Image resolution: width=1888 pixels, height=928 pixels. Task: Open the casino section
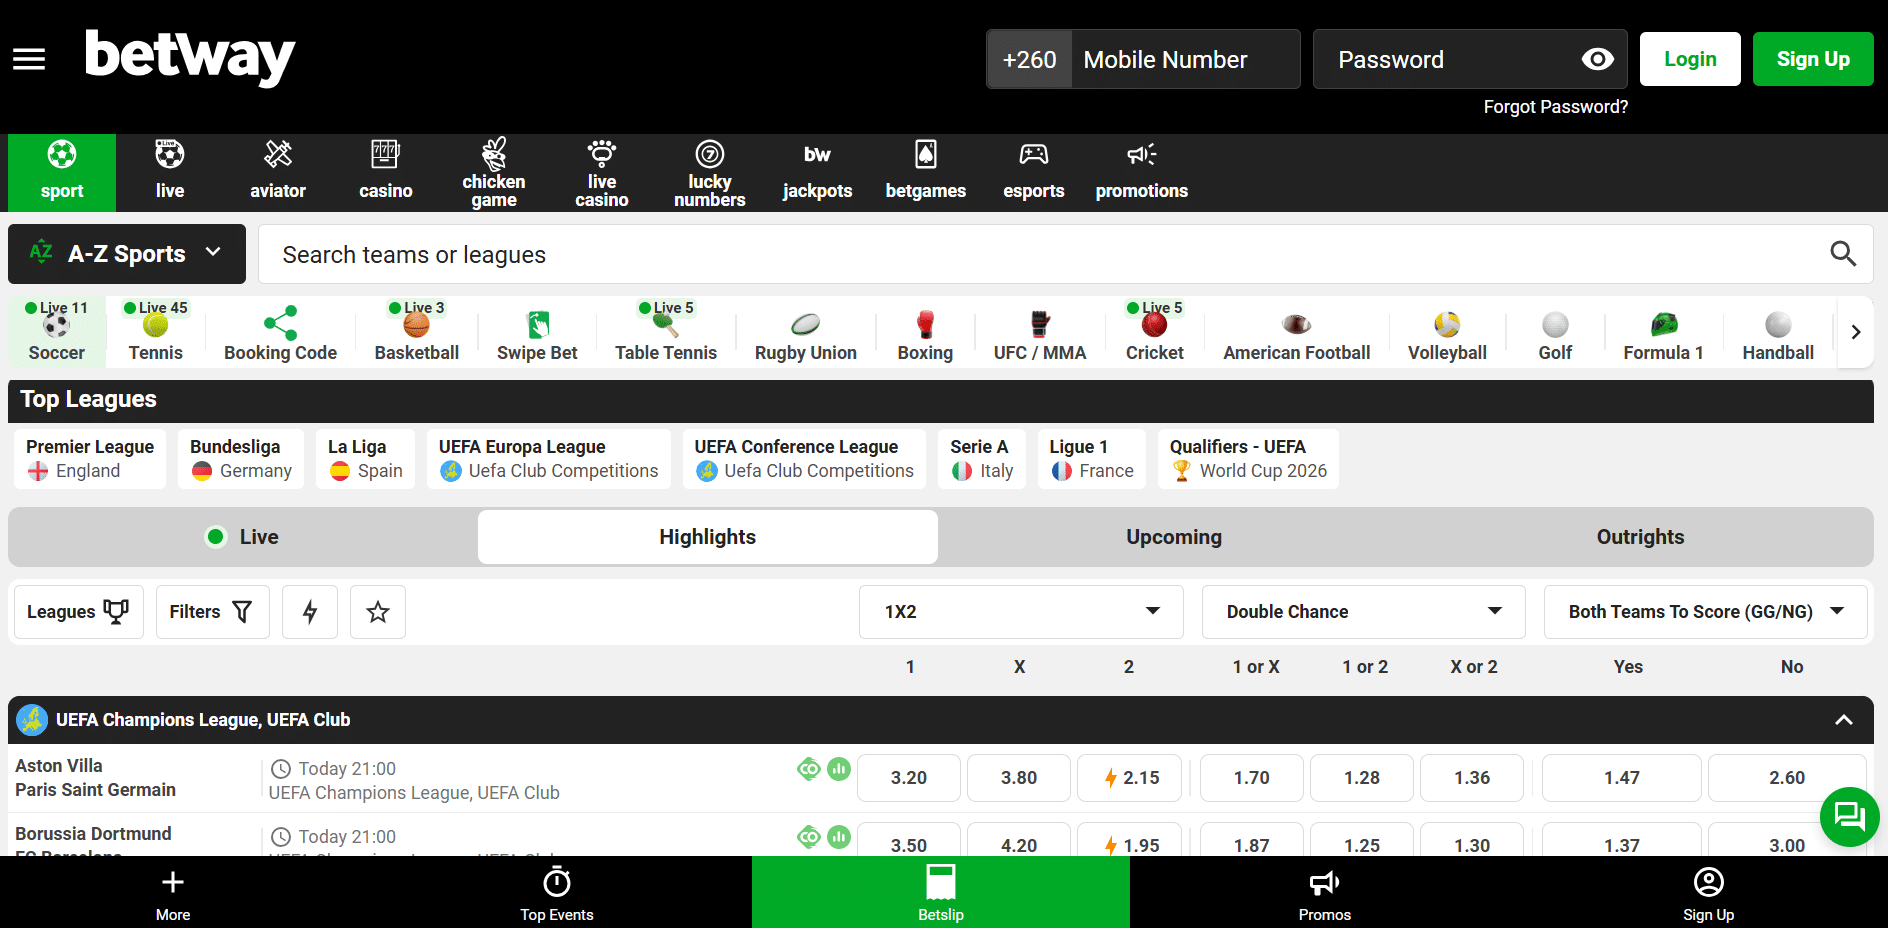(x=386, y=172)
